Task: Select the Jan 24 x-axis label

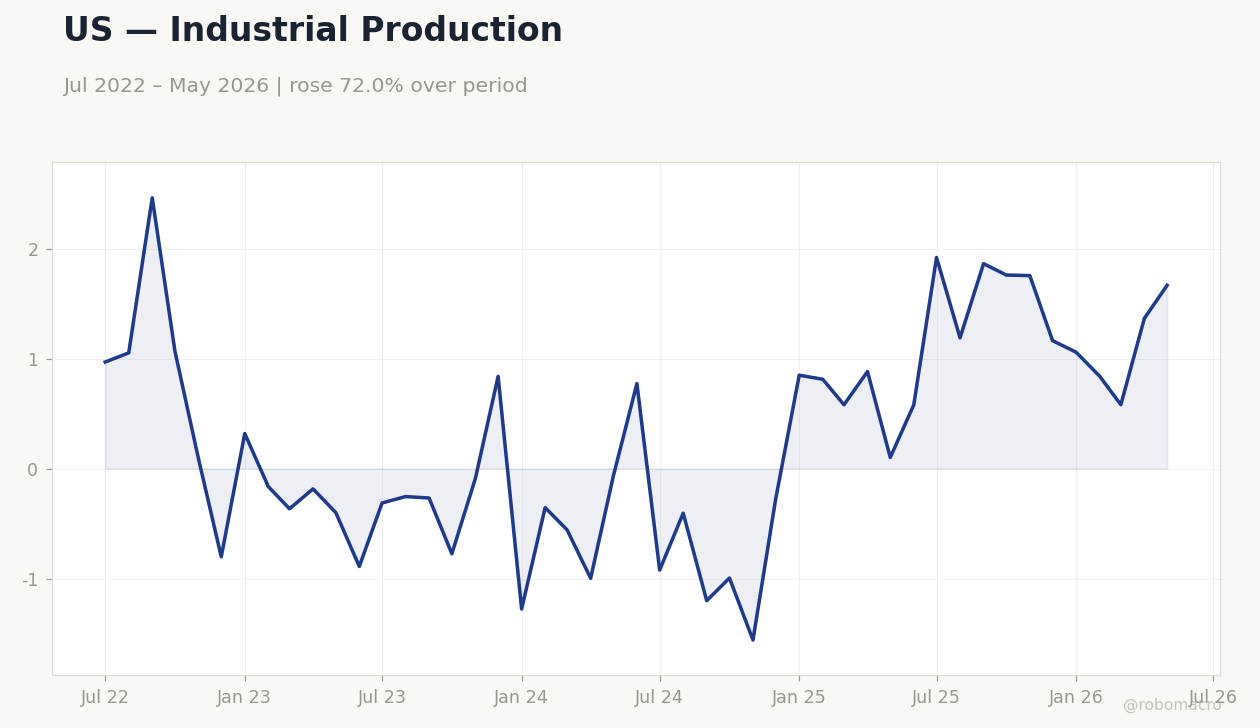Action: click(521, 698)
